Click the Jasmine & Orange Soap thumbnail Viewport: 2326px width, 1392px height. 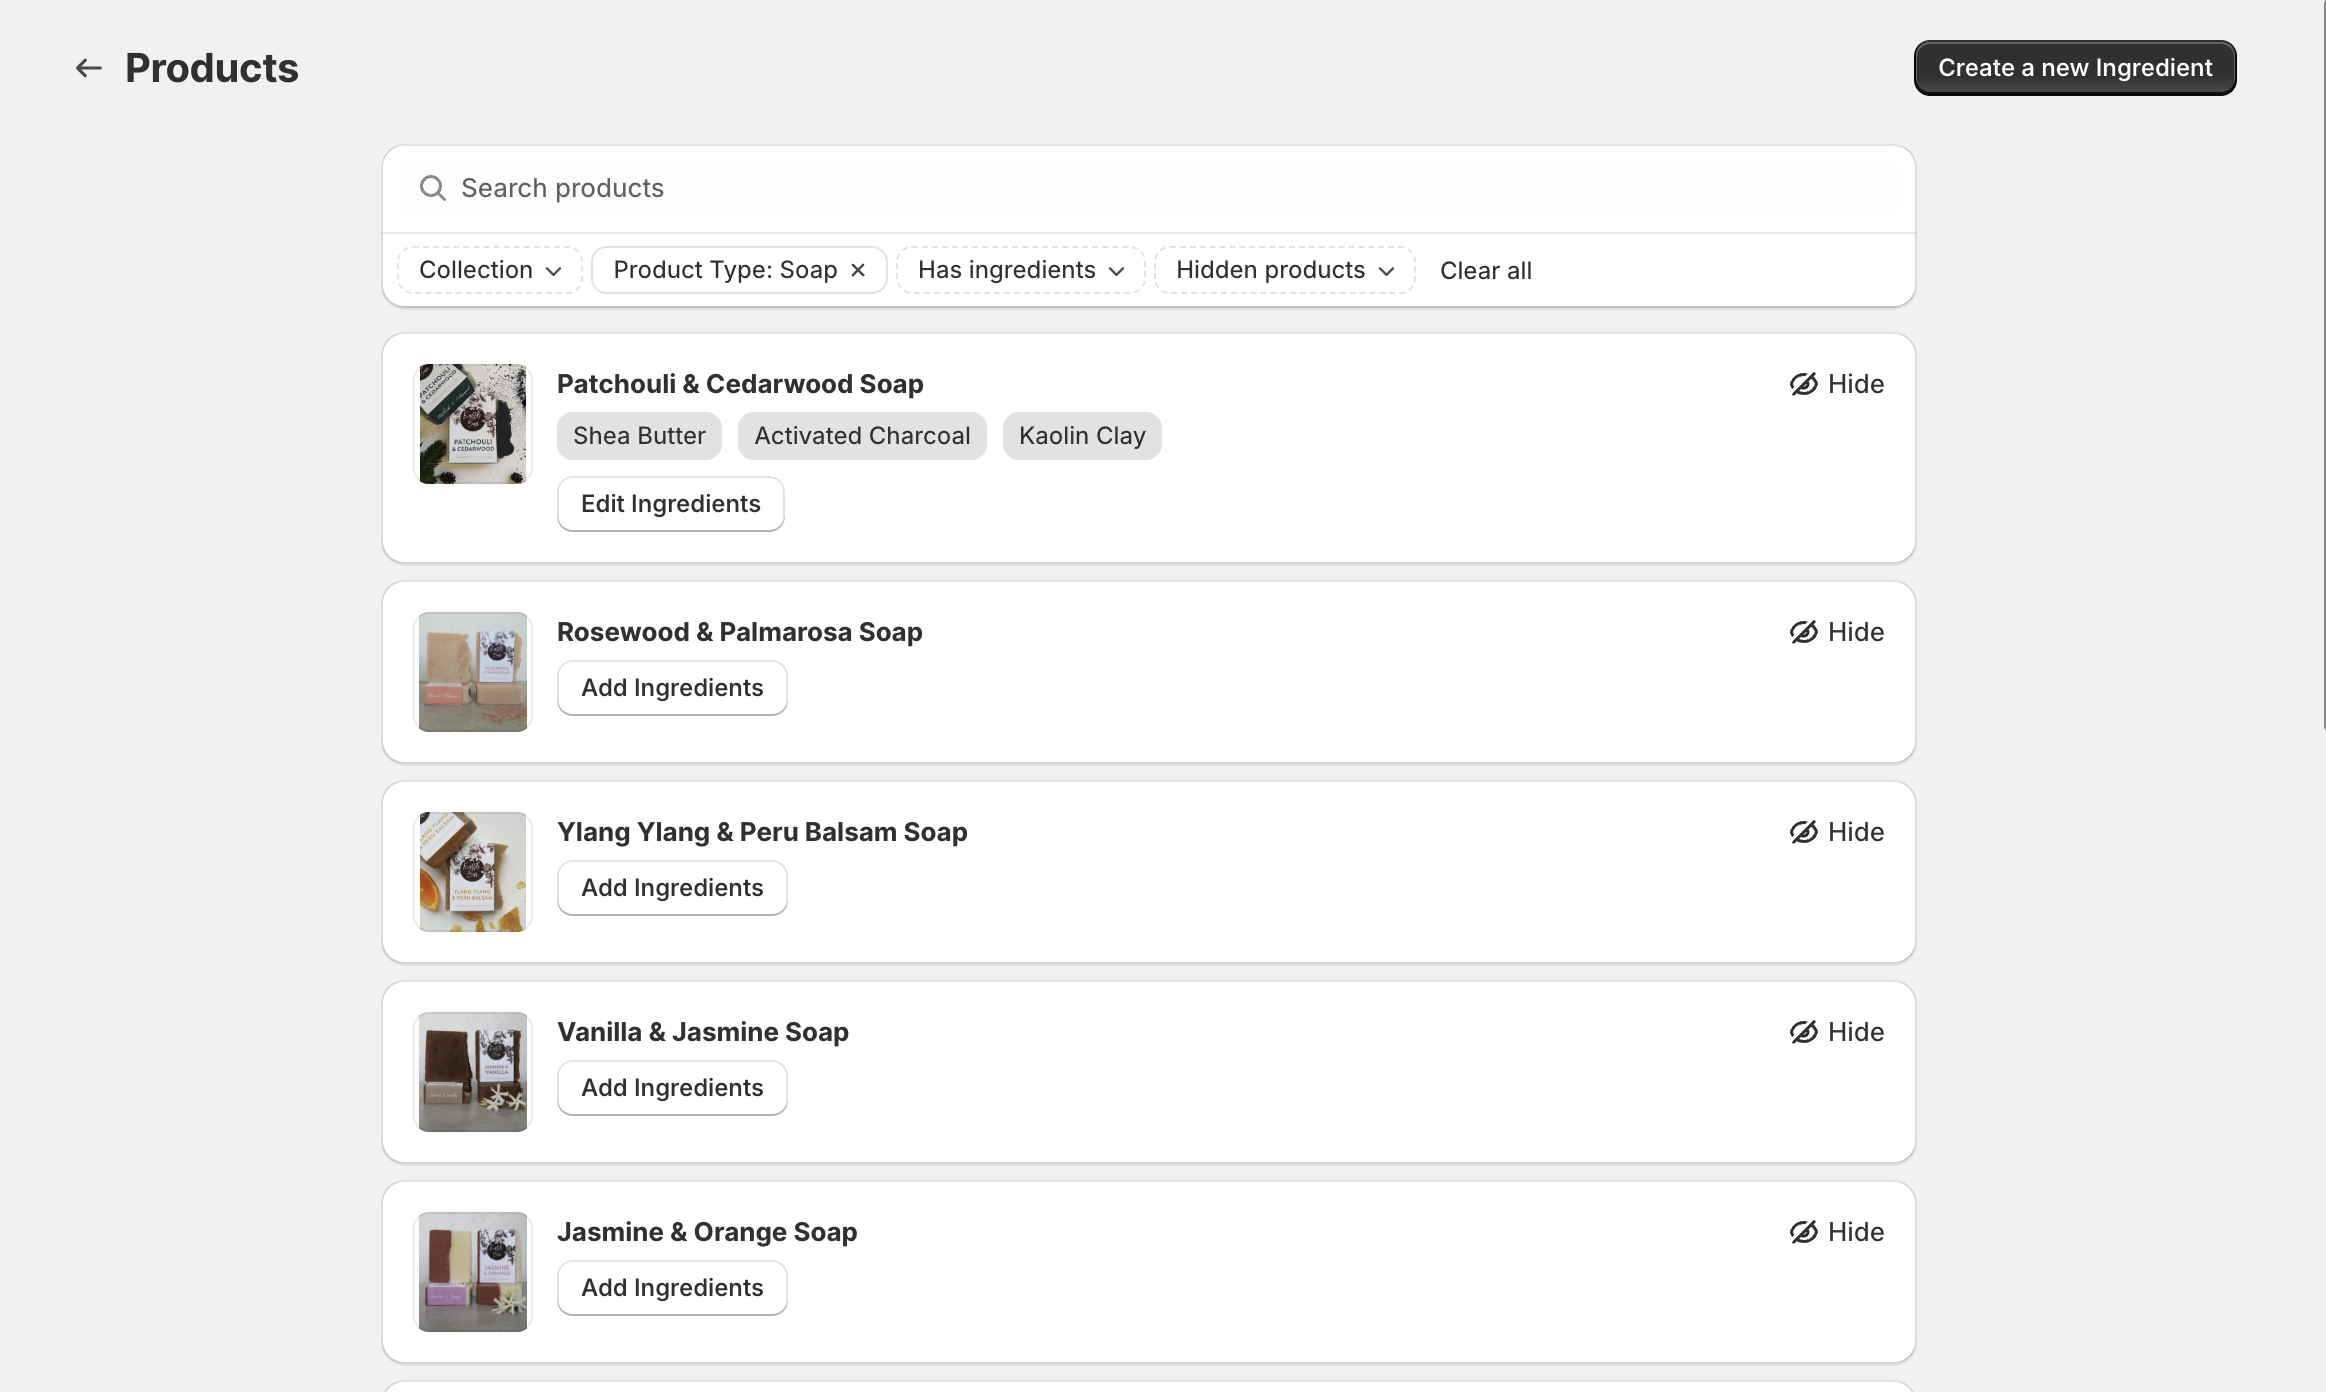click(x=473, y=1272)
